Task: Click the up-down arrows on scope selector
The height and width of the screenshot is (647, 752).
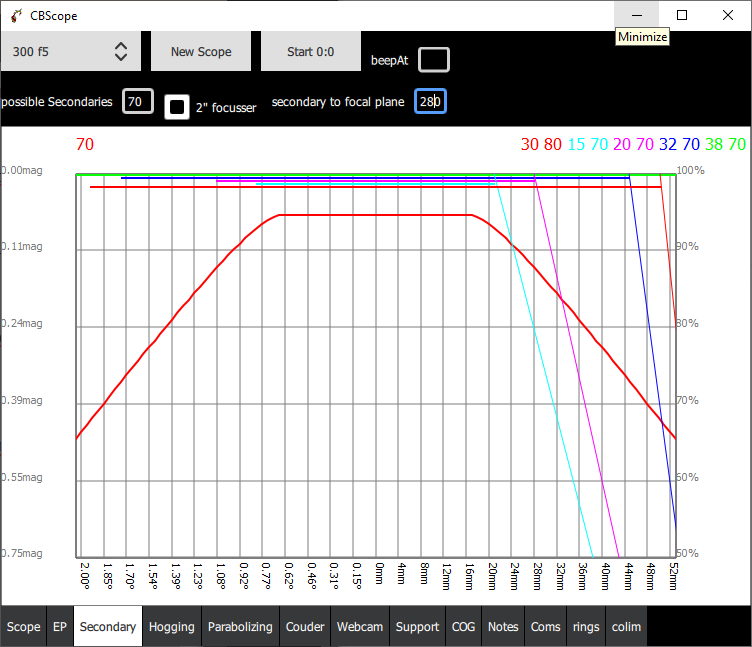Action: [121, 51]
